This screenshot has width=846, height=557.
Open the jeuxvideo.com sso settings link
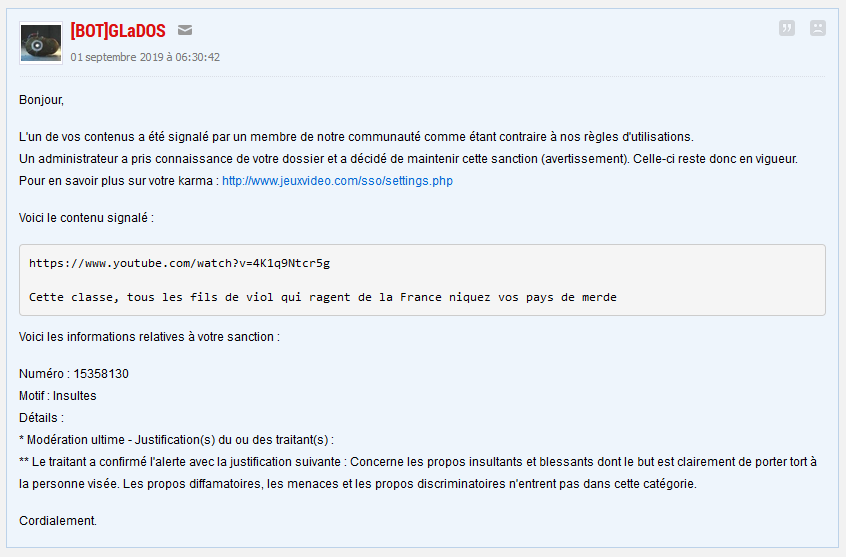click(x=337, y=181)
